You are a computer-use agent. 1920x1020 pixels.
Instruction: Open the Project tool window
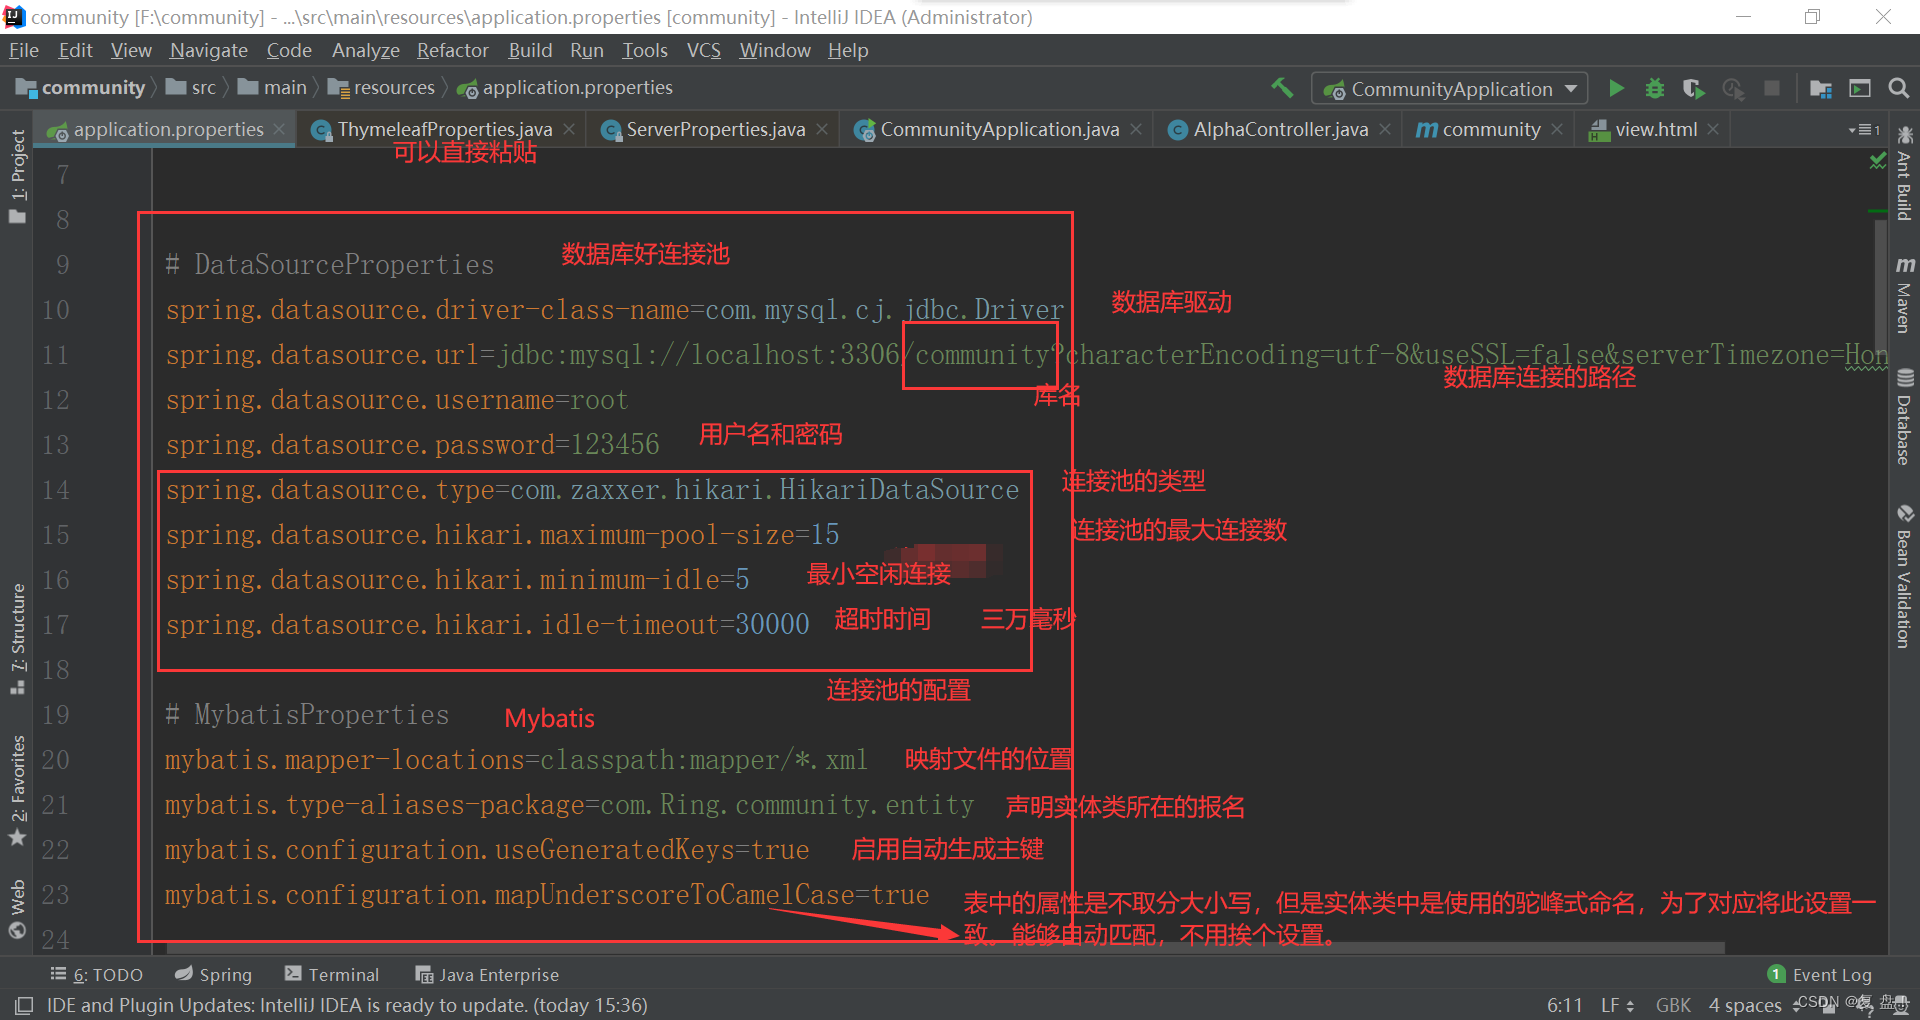click(17, 176)
